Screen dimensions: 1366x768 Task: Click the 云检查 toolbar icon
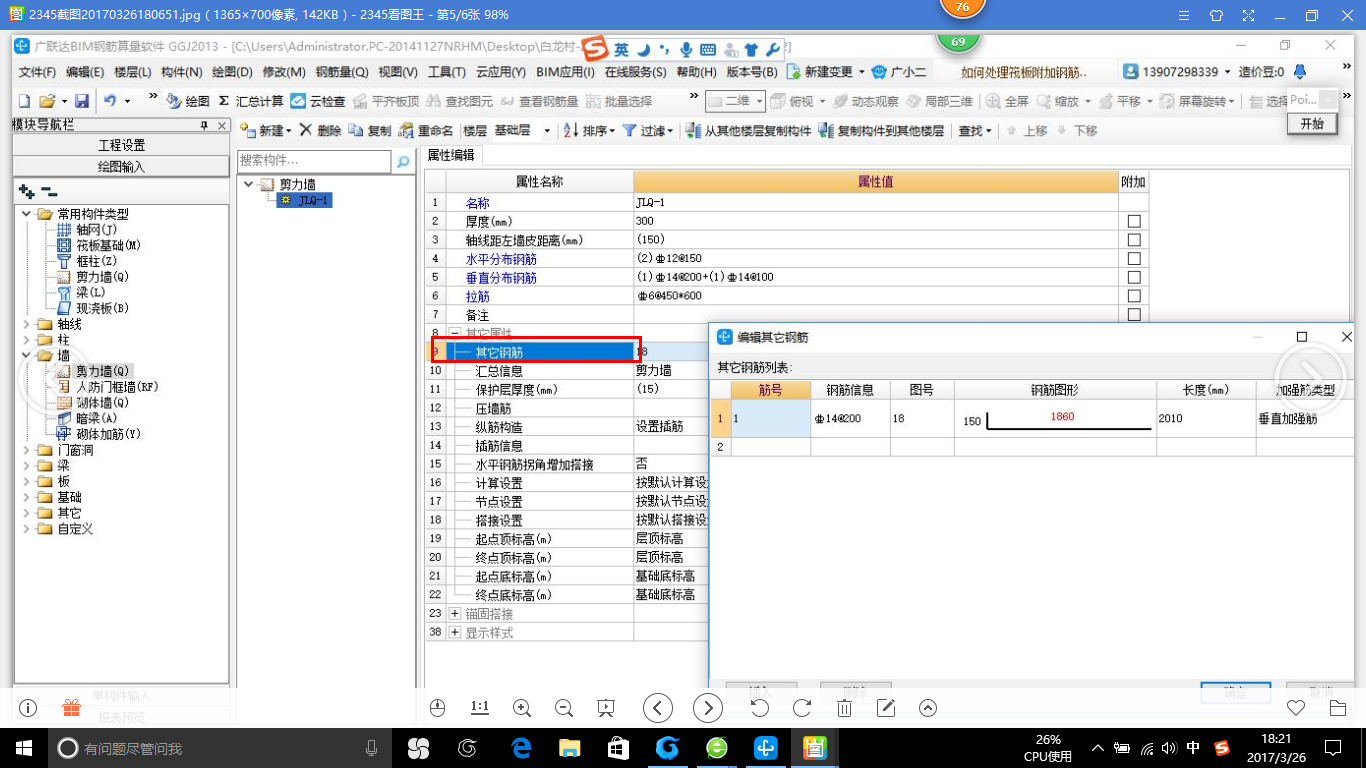(x=318, y=101)
